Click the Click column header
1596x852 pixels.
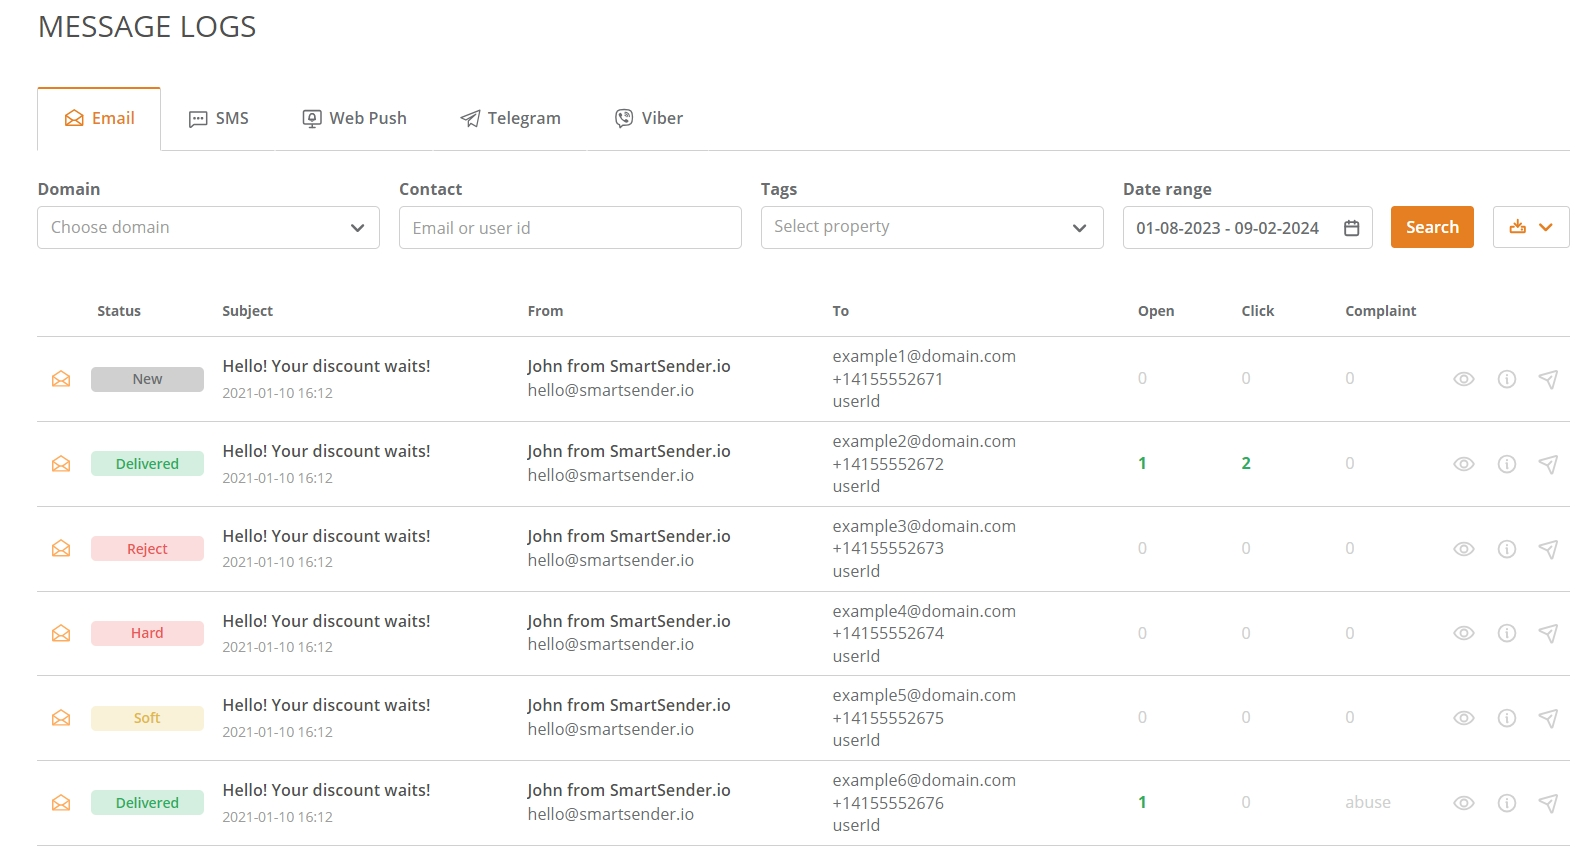(x=1258, y=311)
